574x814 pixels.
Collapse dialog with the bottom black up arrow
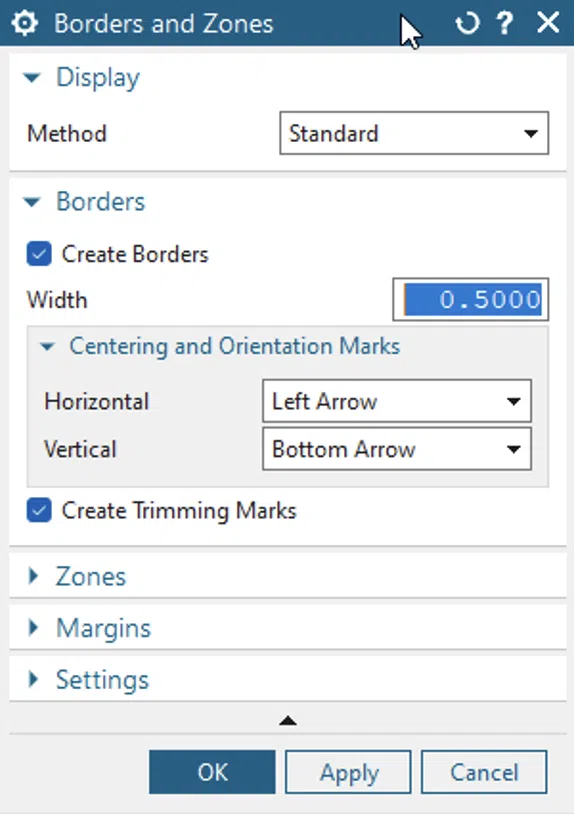pyautogui.click(x=288, y=721)
